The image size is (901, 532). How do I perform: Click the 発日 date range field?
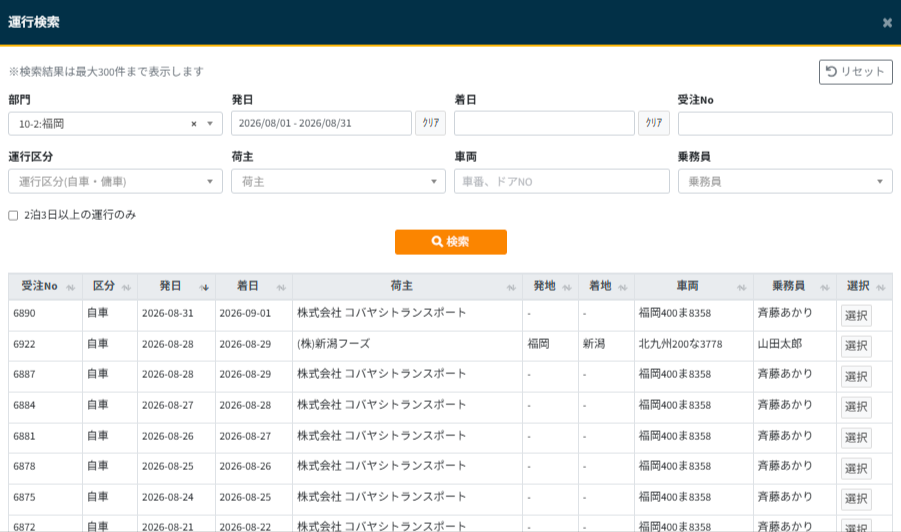(321, 124)
